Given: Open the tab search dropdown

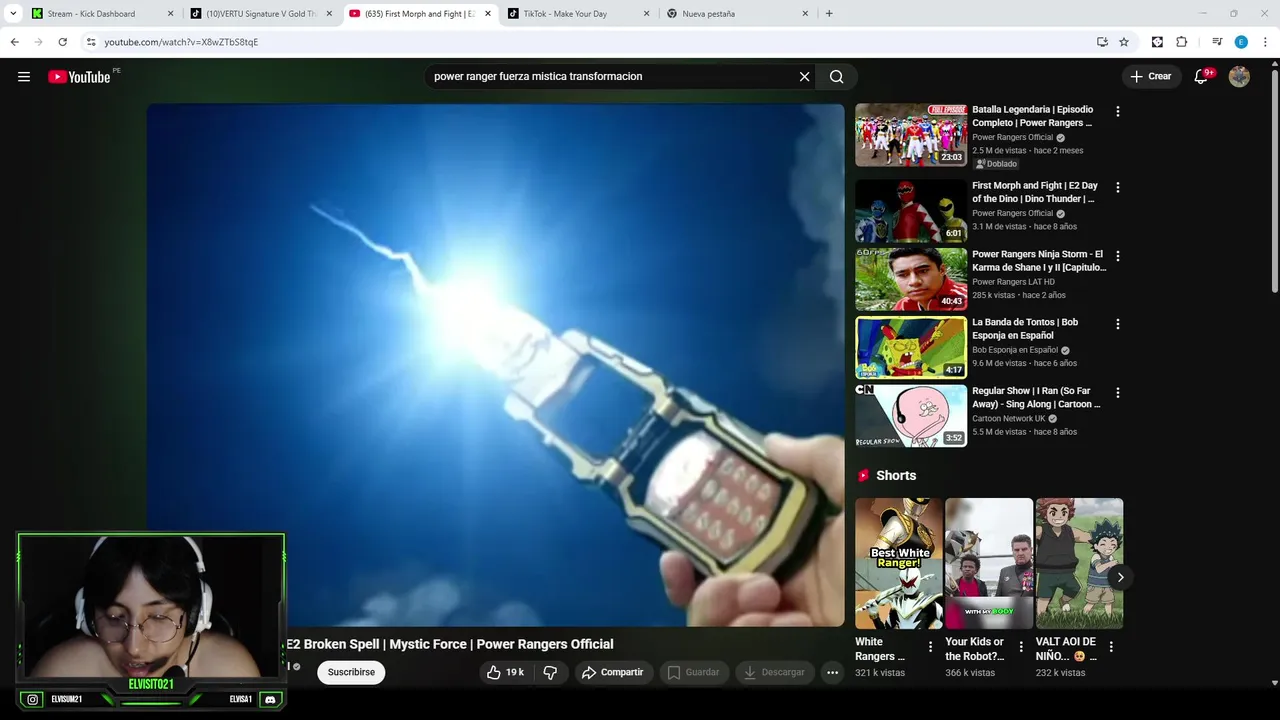Looking at the screenshot, I should pos(13,14).
